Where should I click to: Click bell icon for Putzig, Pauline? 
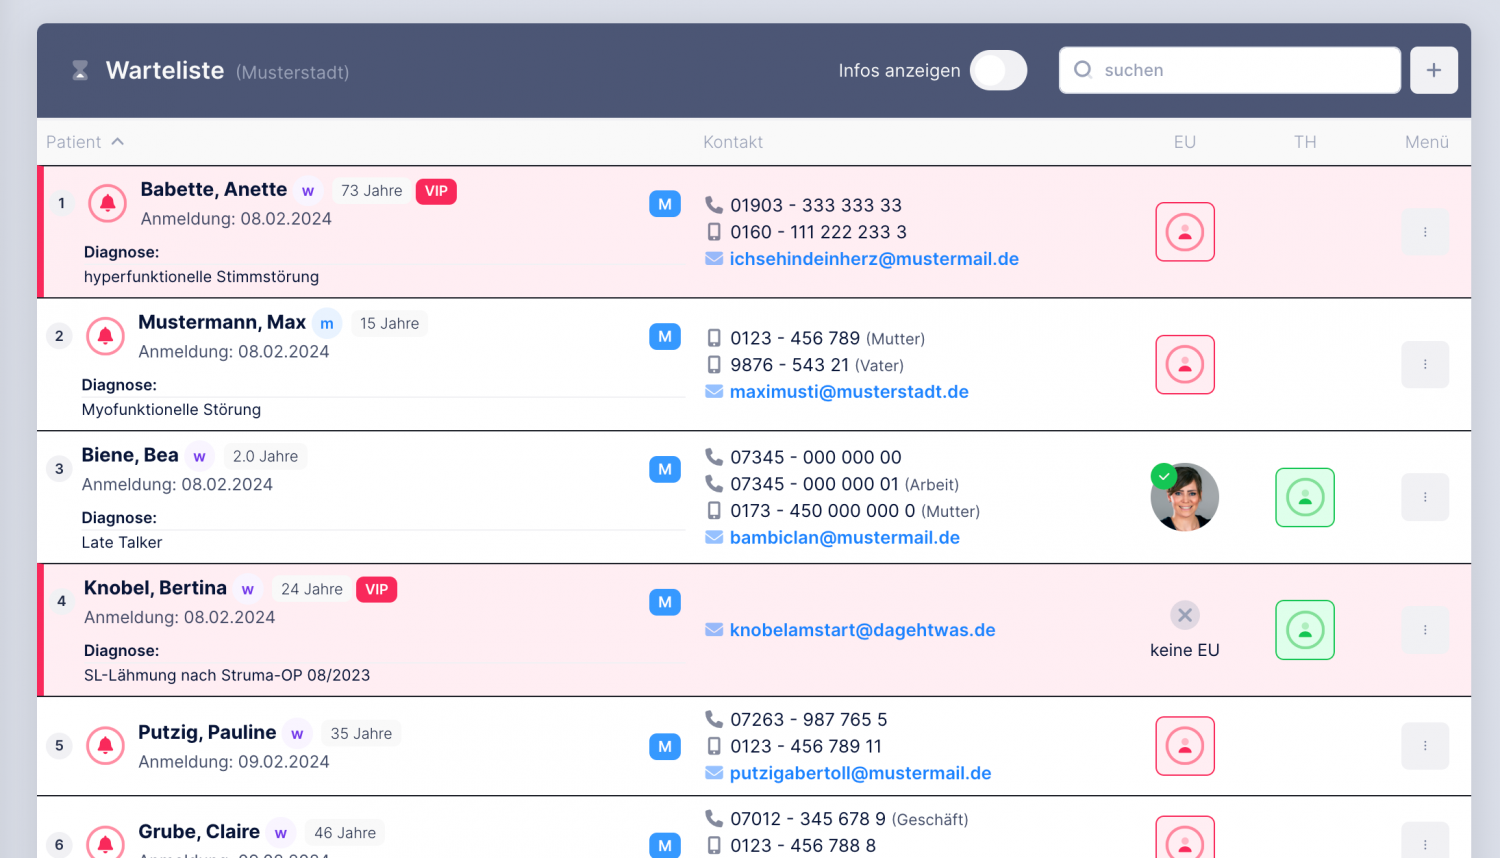point(105,746)
